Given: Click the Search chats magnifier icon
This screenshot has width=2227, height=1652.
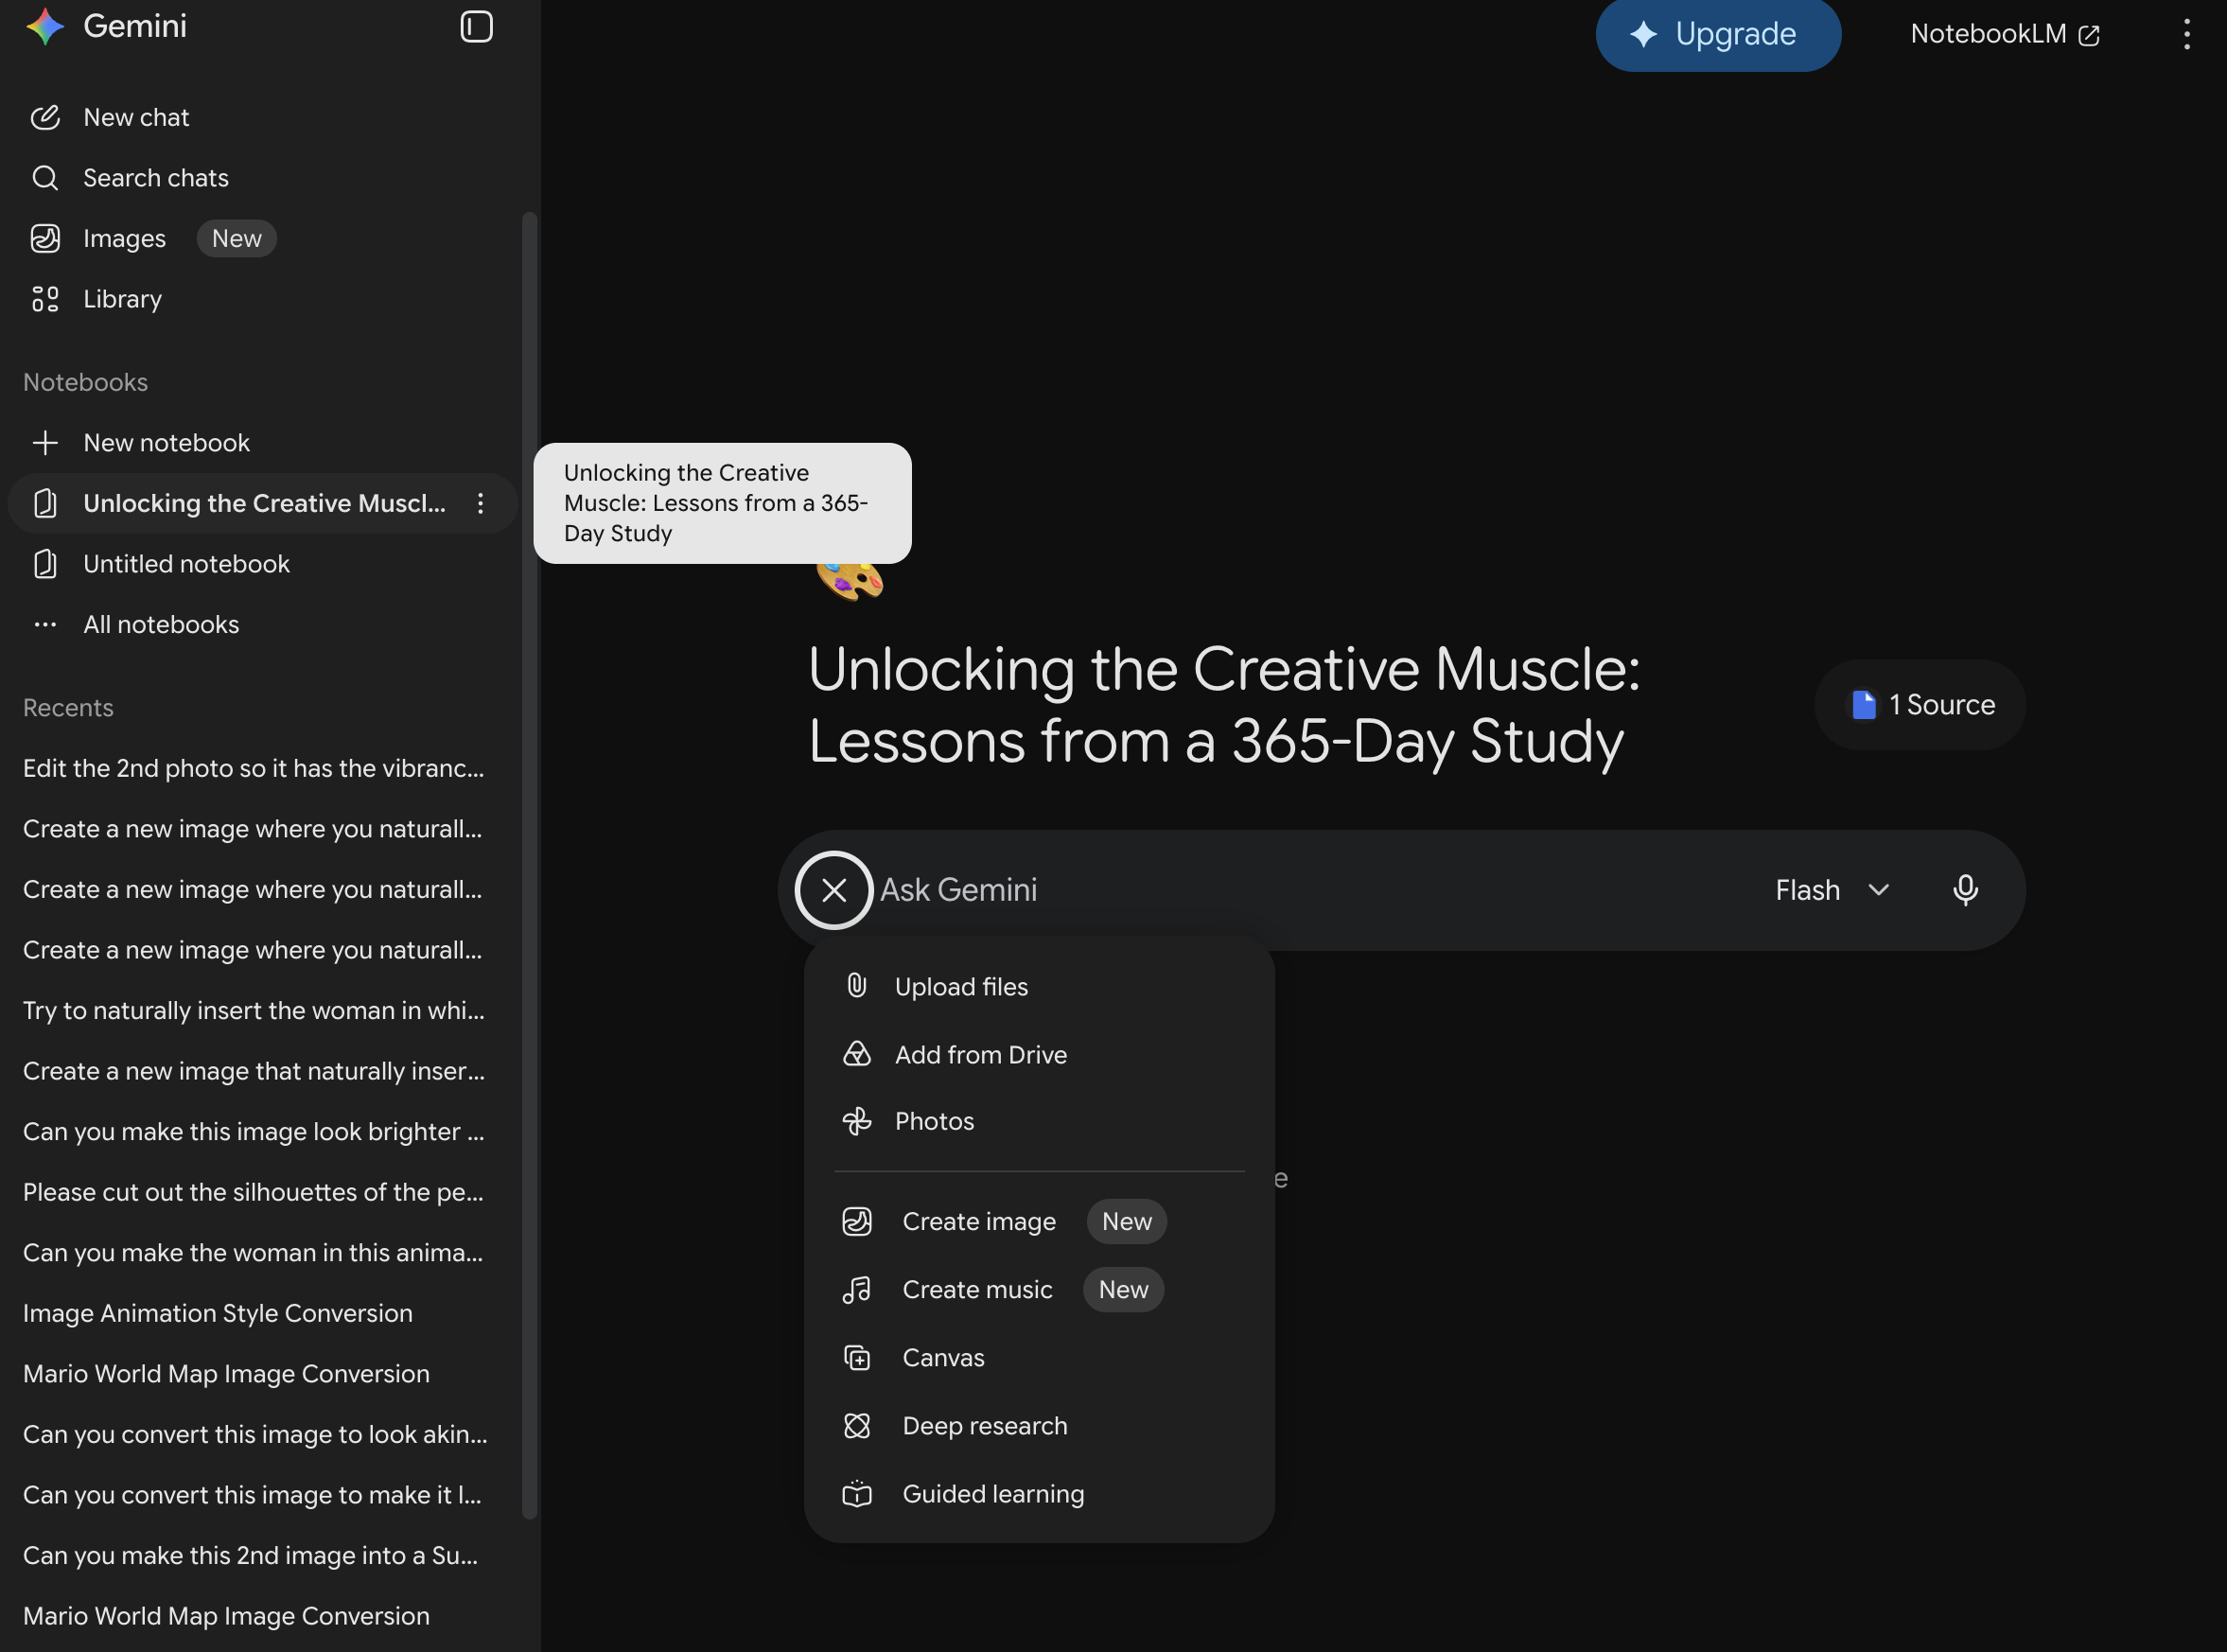Looking at the screenshot, I should pos(45,178).
